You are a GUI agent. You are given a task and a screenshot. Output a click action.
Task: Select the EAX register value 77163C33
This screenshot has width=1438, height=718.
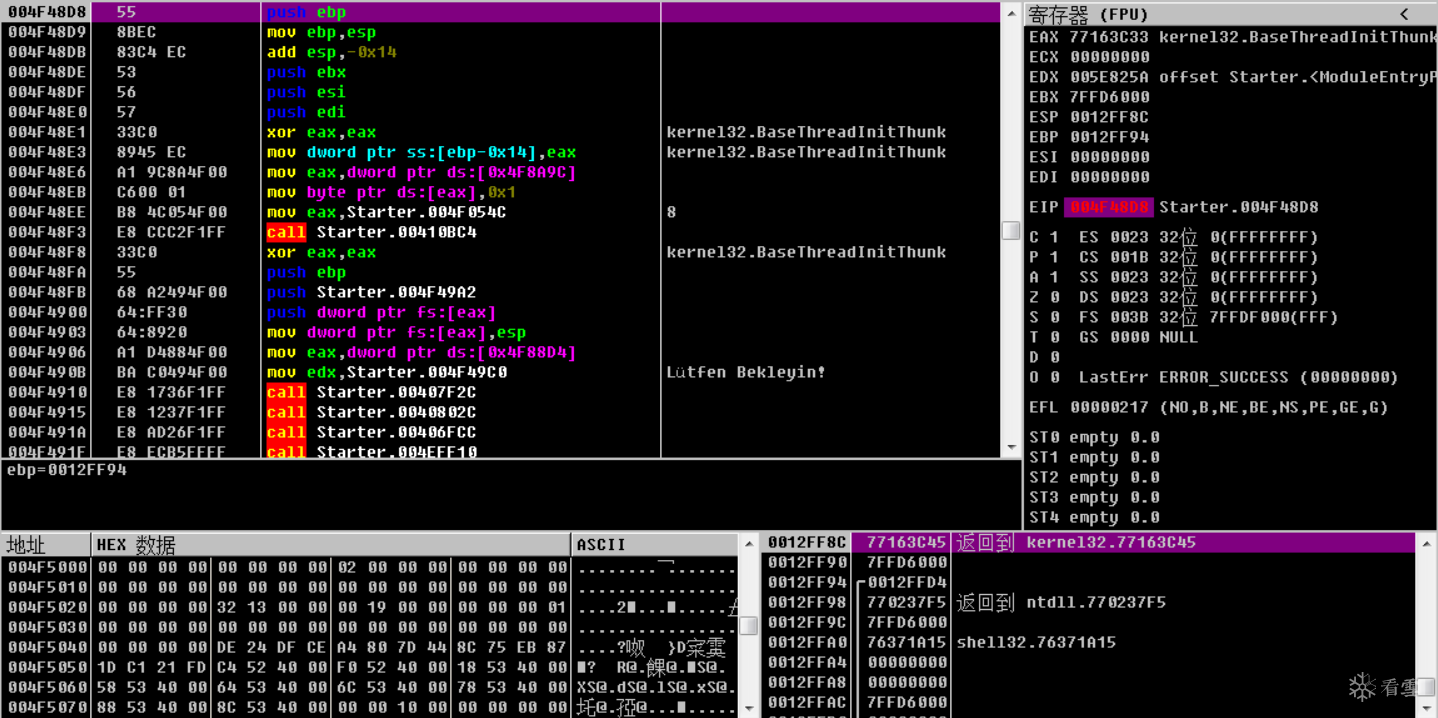tap(1109, 37)
